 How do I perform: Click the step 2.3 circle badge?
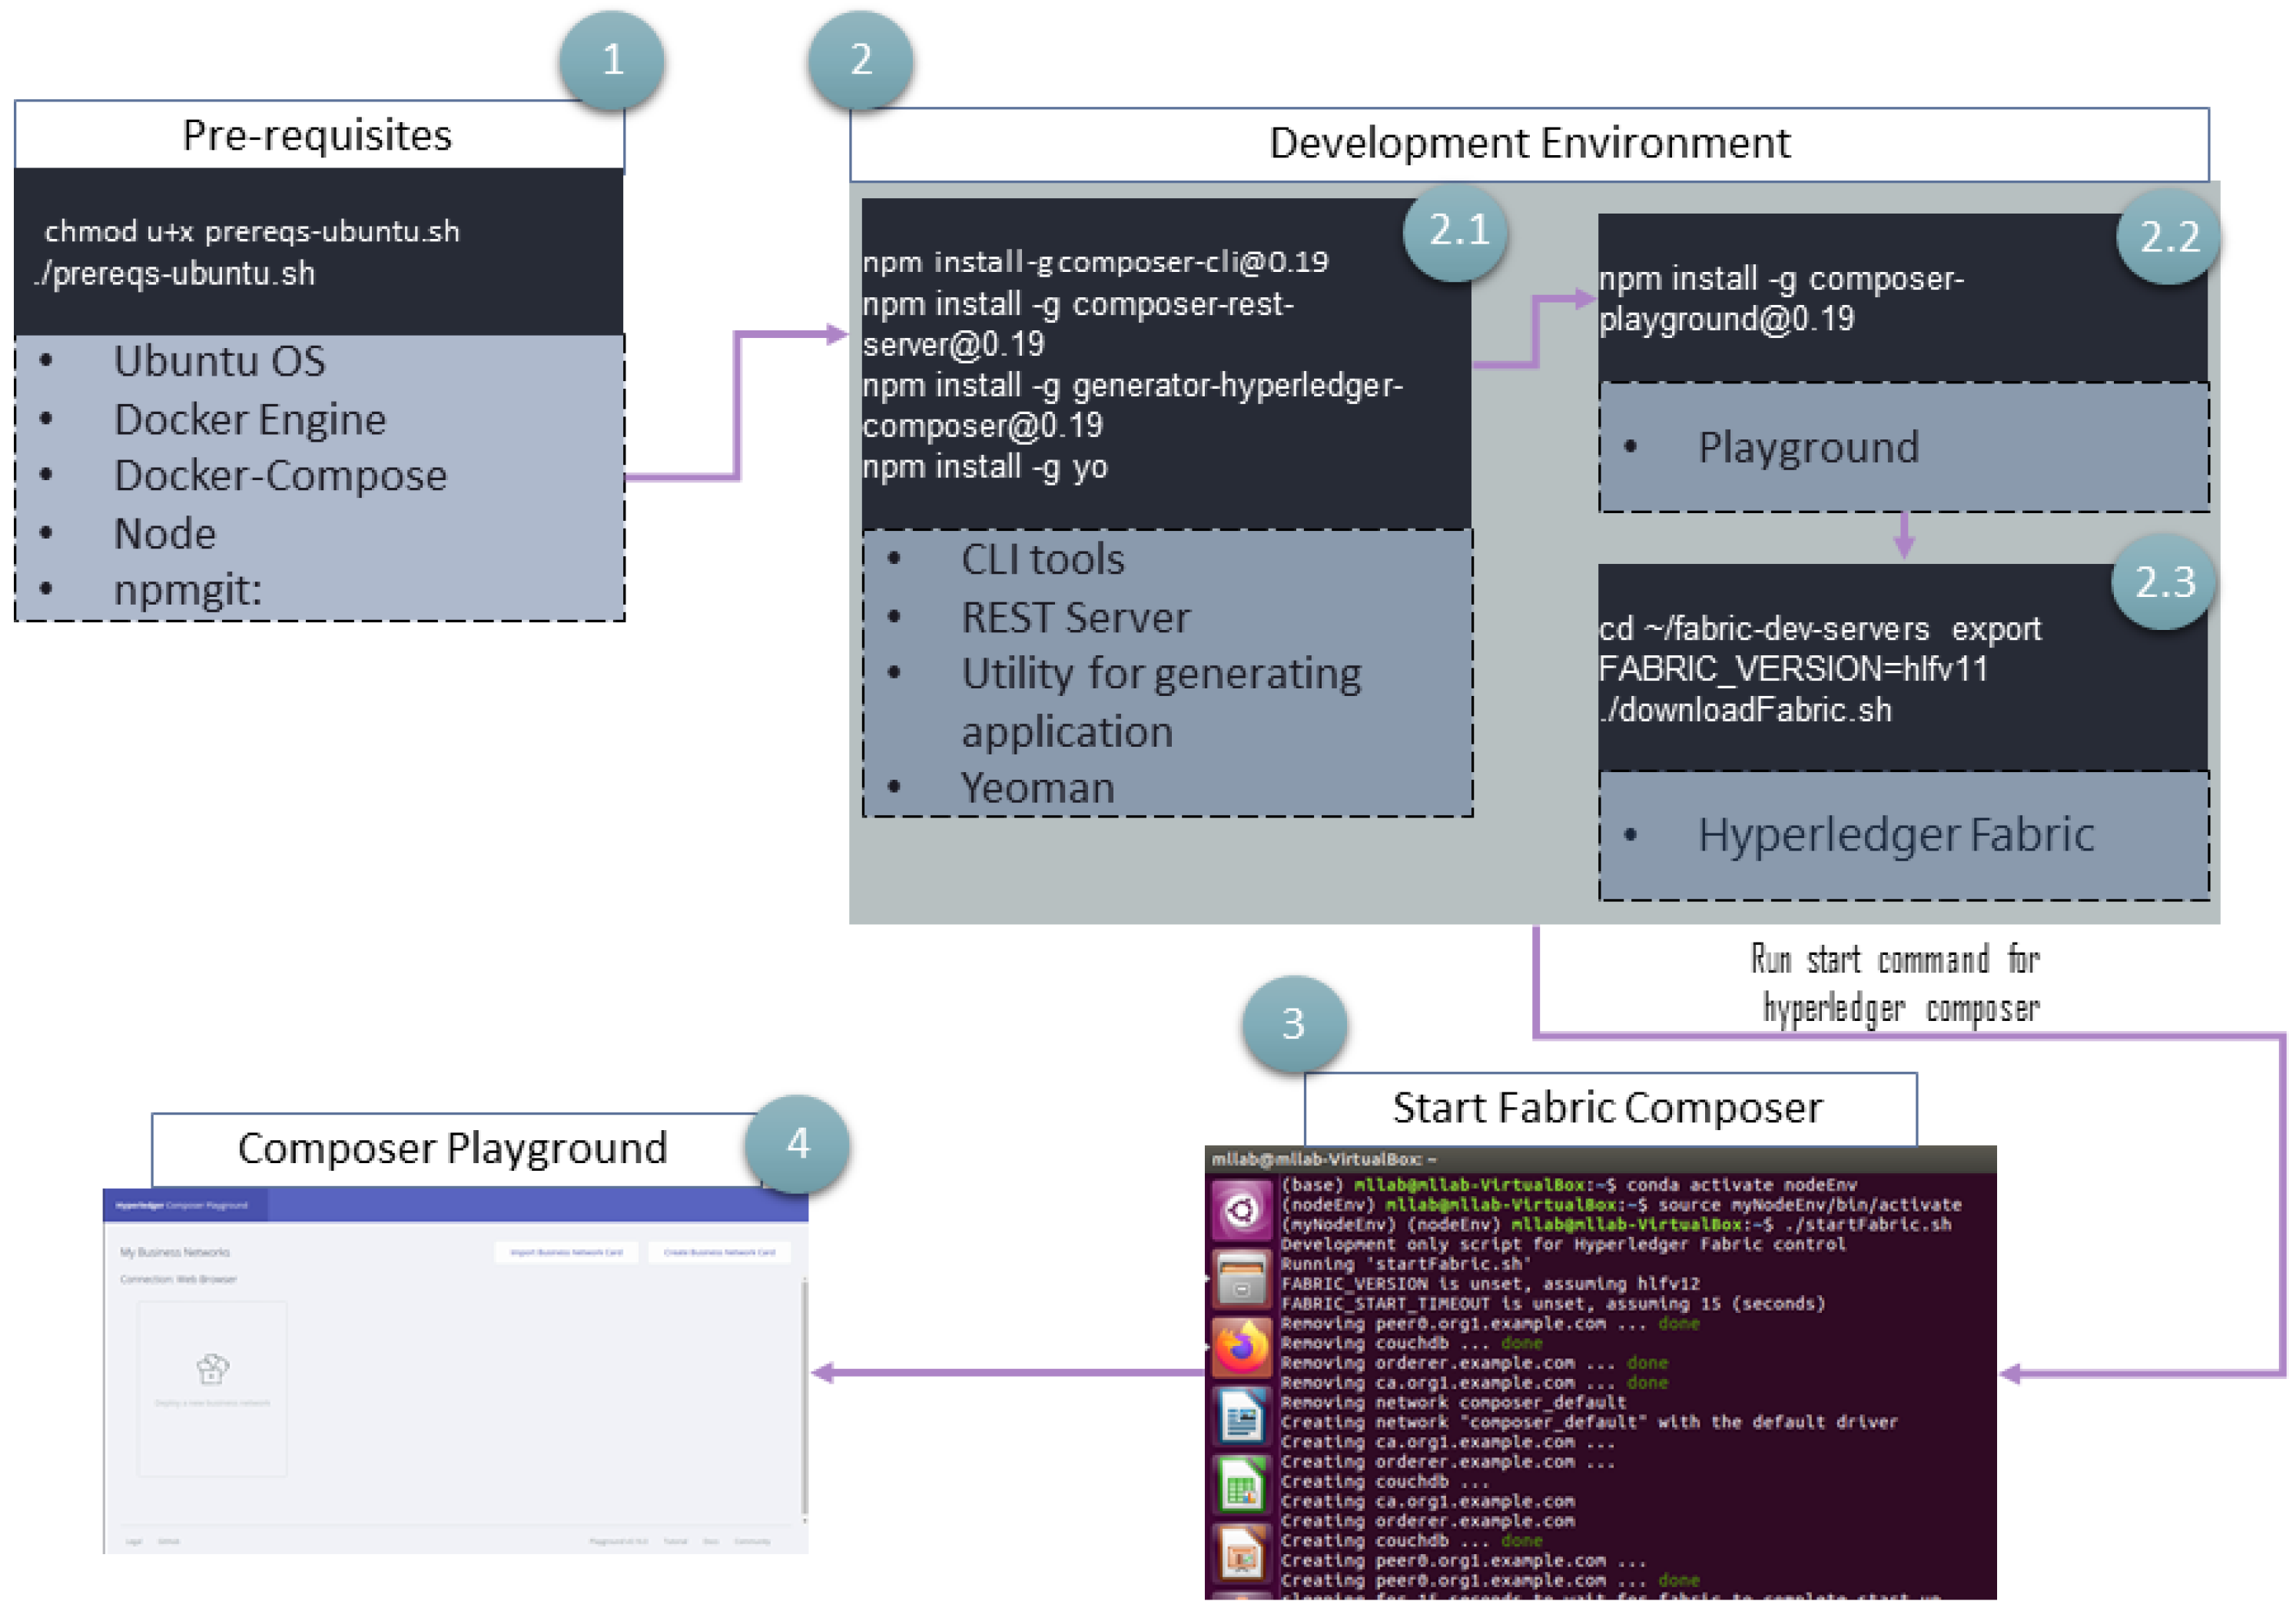(2163, 583)
